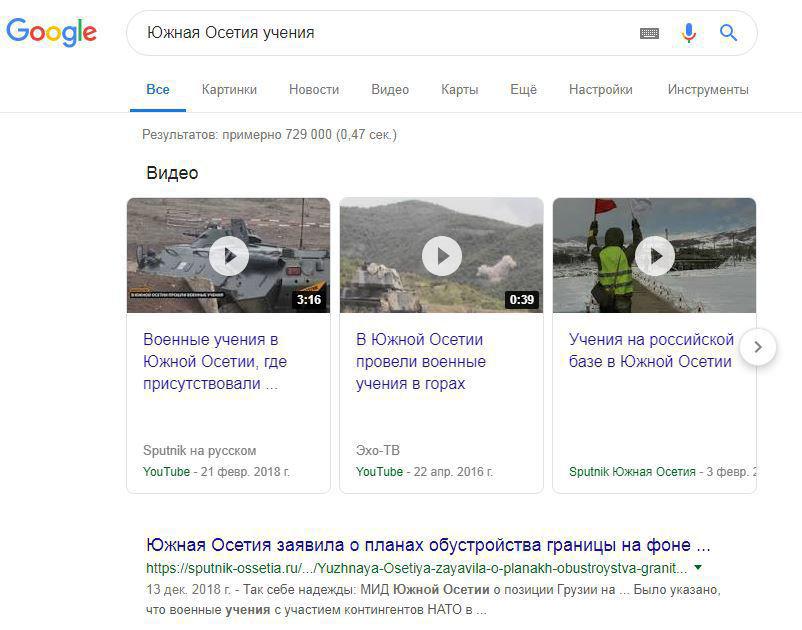Viewport: 802px width, 630px height.
Task: Play the video with flag signalman
Action: click(655, 256)
